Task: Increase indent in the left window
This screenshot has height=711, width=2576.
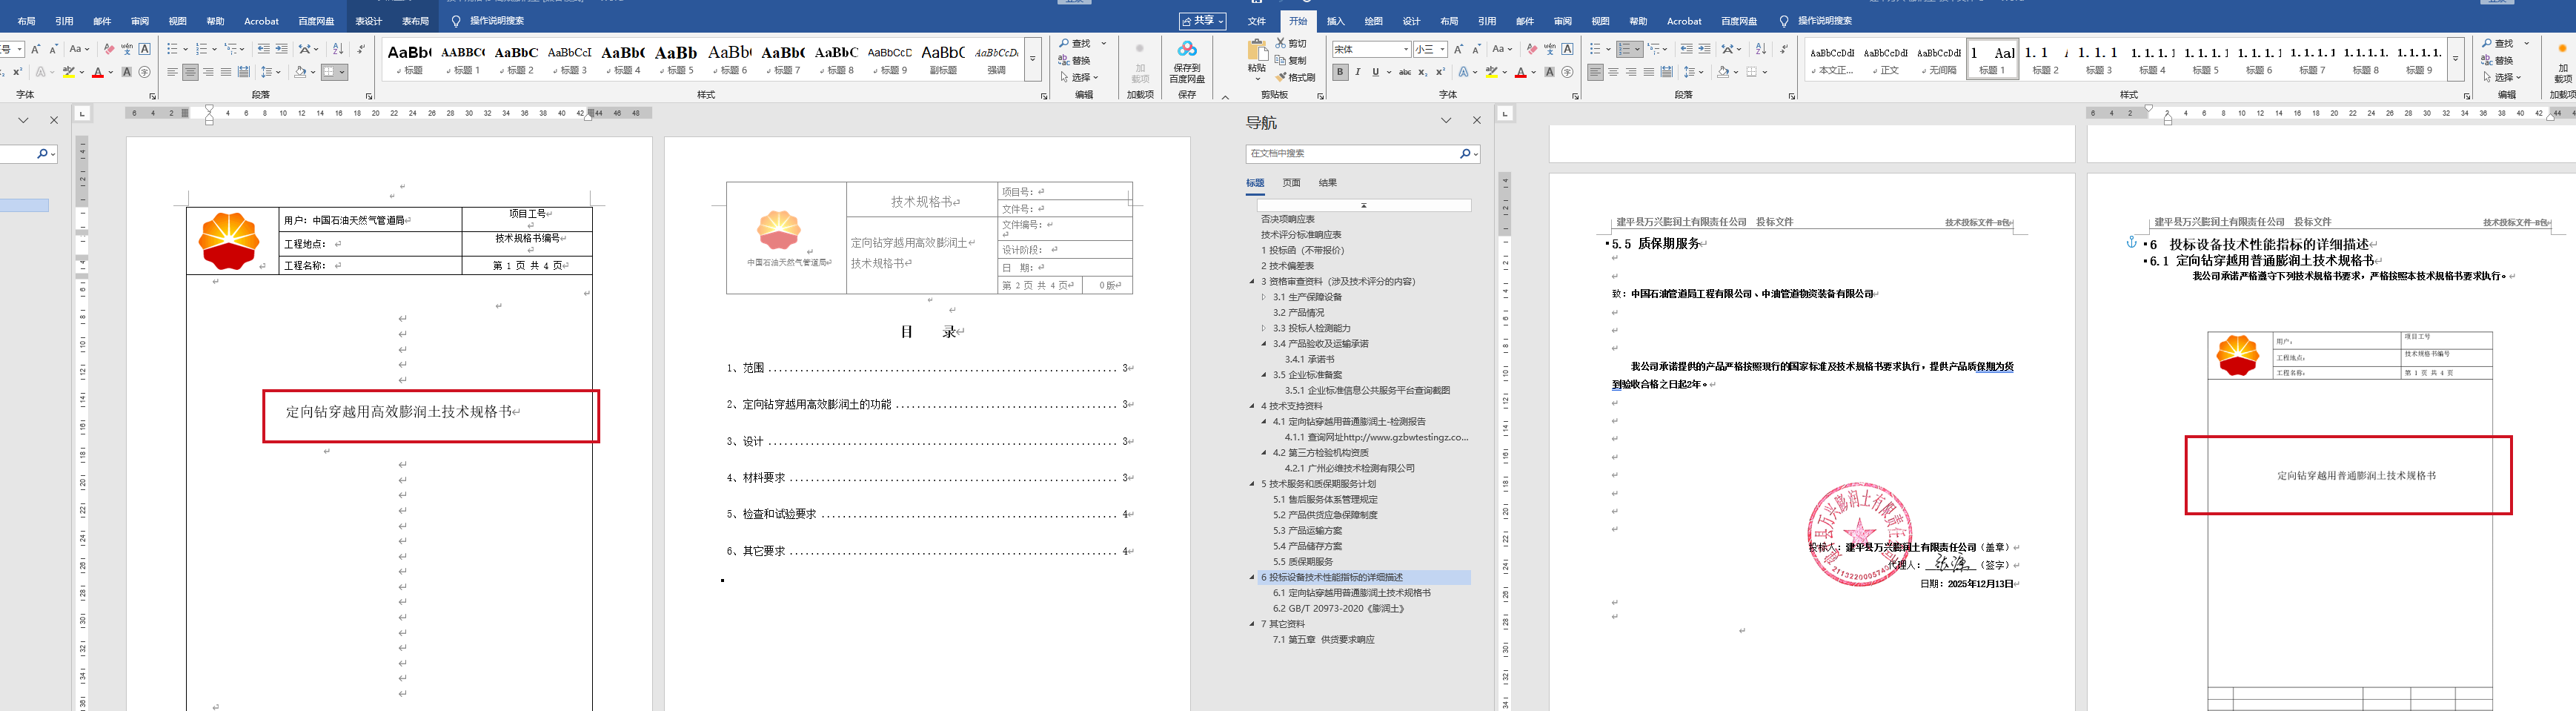Action: click(282, 49)
